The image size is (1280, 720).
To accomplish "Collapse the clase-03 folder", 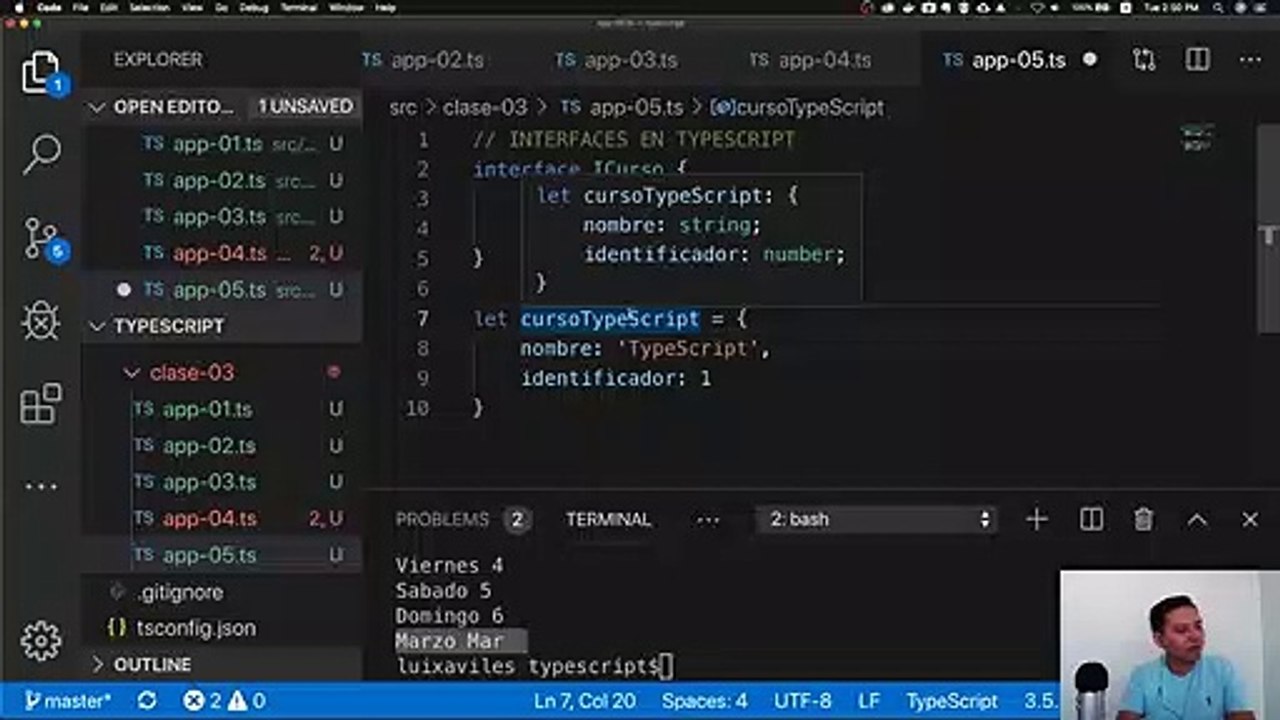I will 192,372.
